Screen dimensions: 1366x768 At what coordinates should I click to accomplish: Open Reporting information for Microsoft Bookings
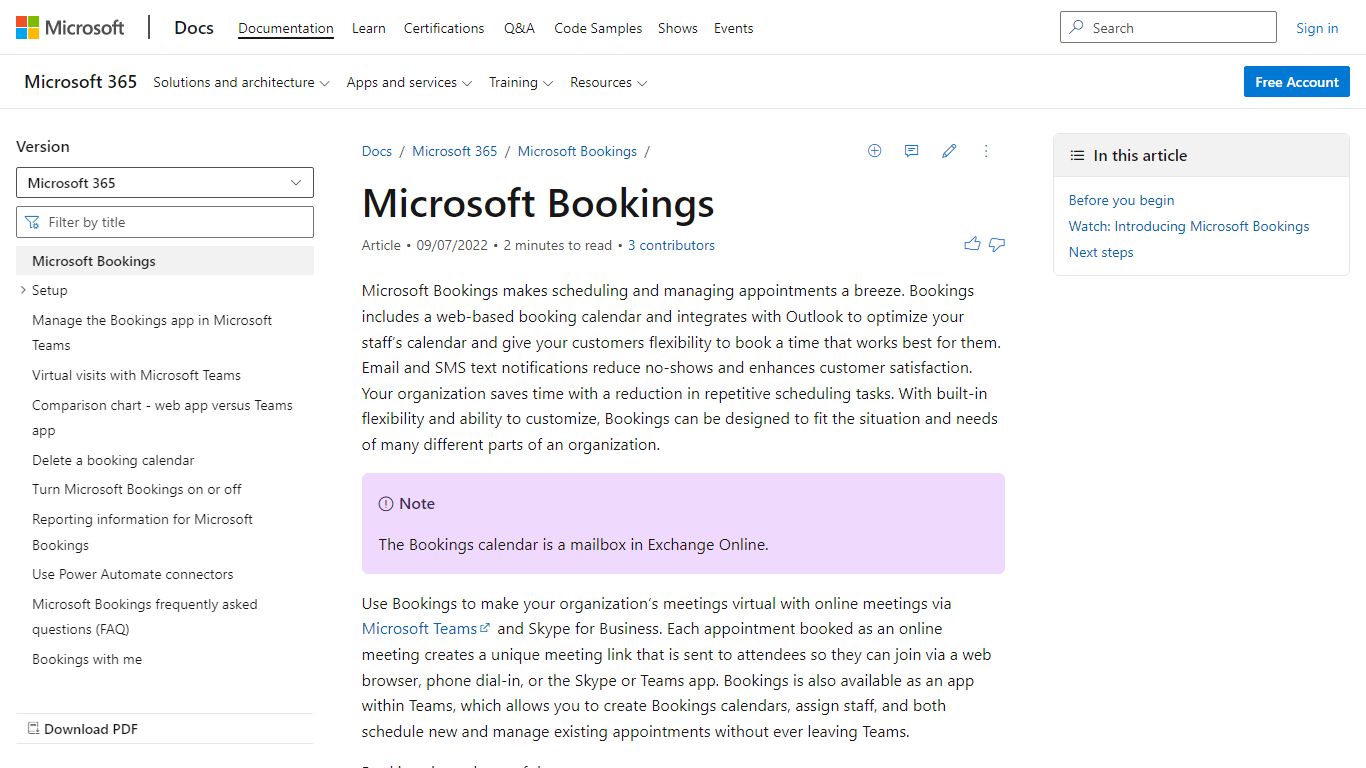142,532
